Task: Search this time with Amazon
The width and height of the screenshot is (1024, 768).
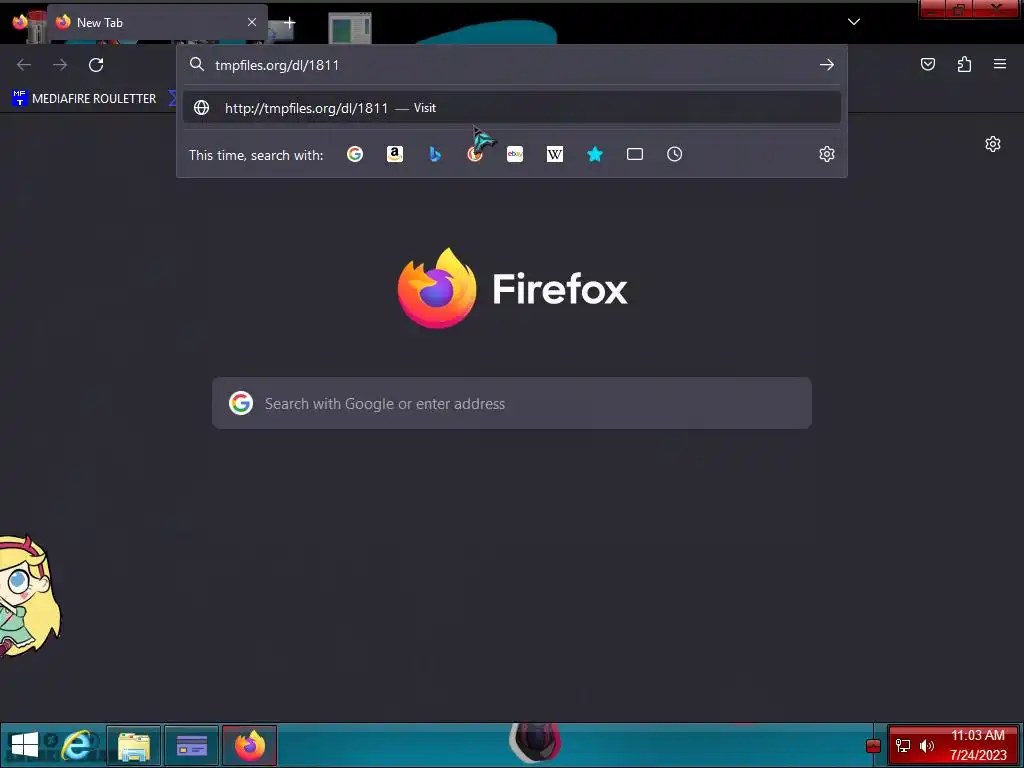Action: point(394,154)
